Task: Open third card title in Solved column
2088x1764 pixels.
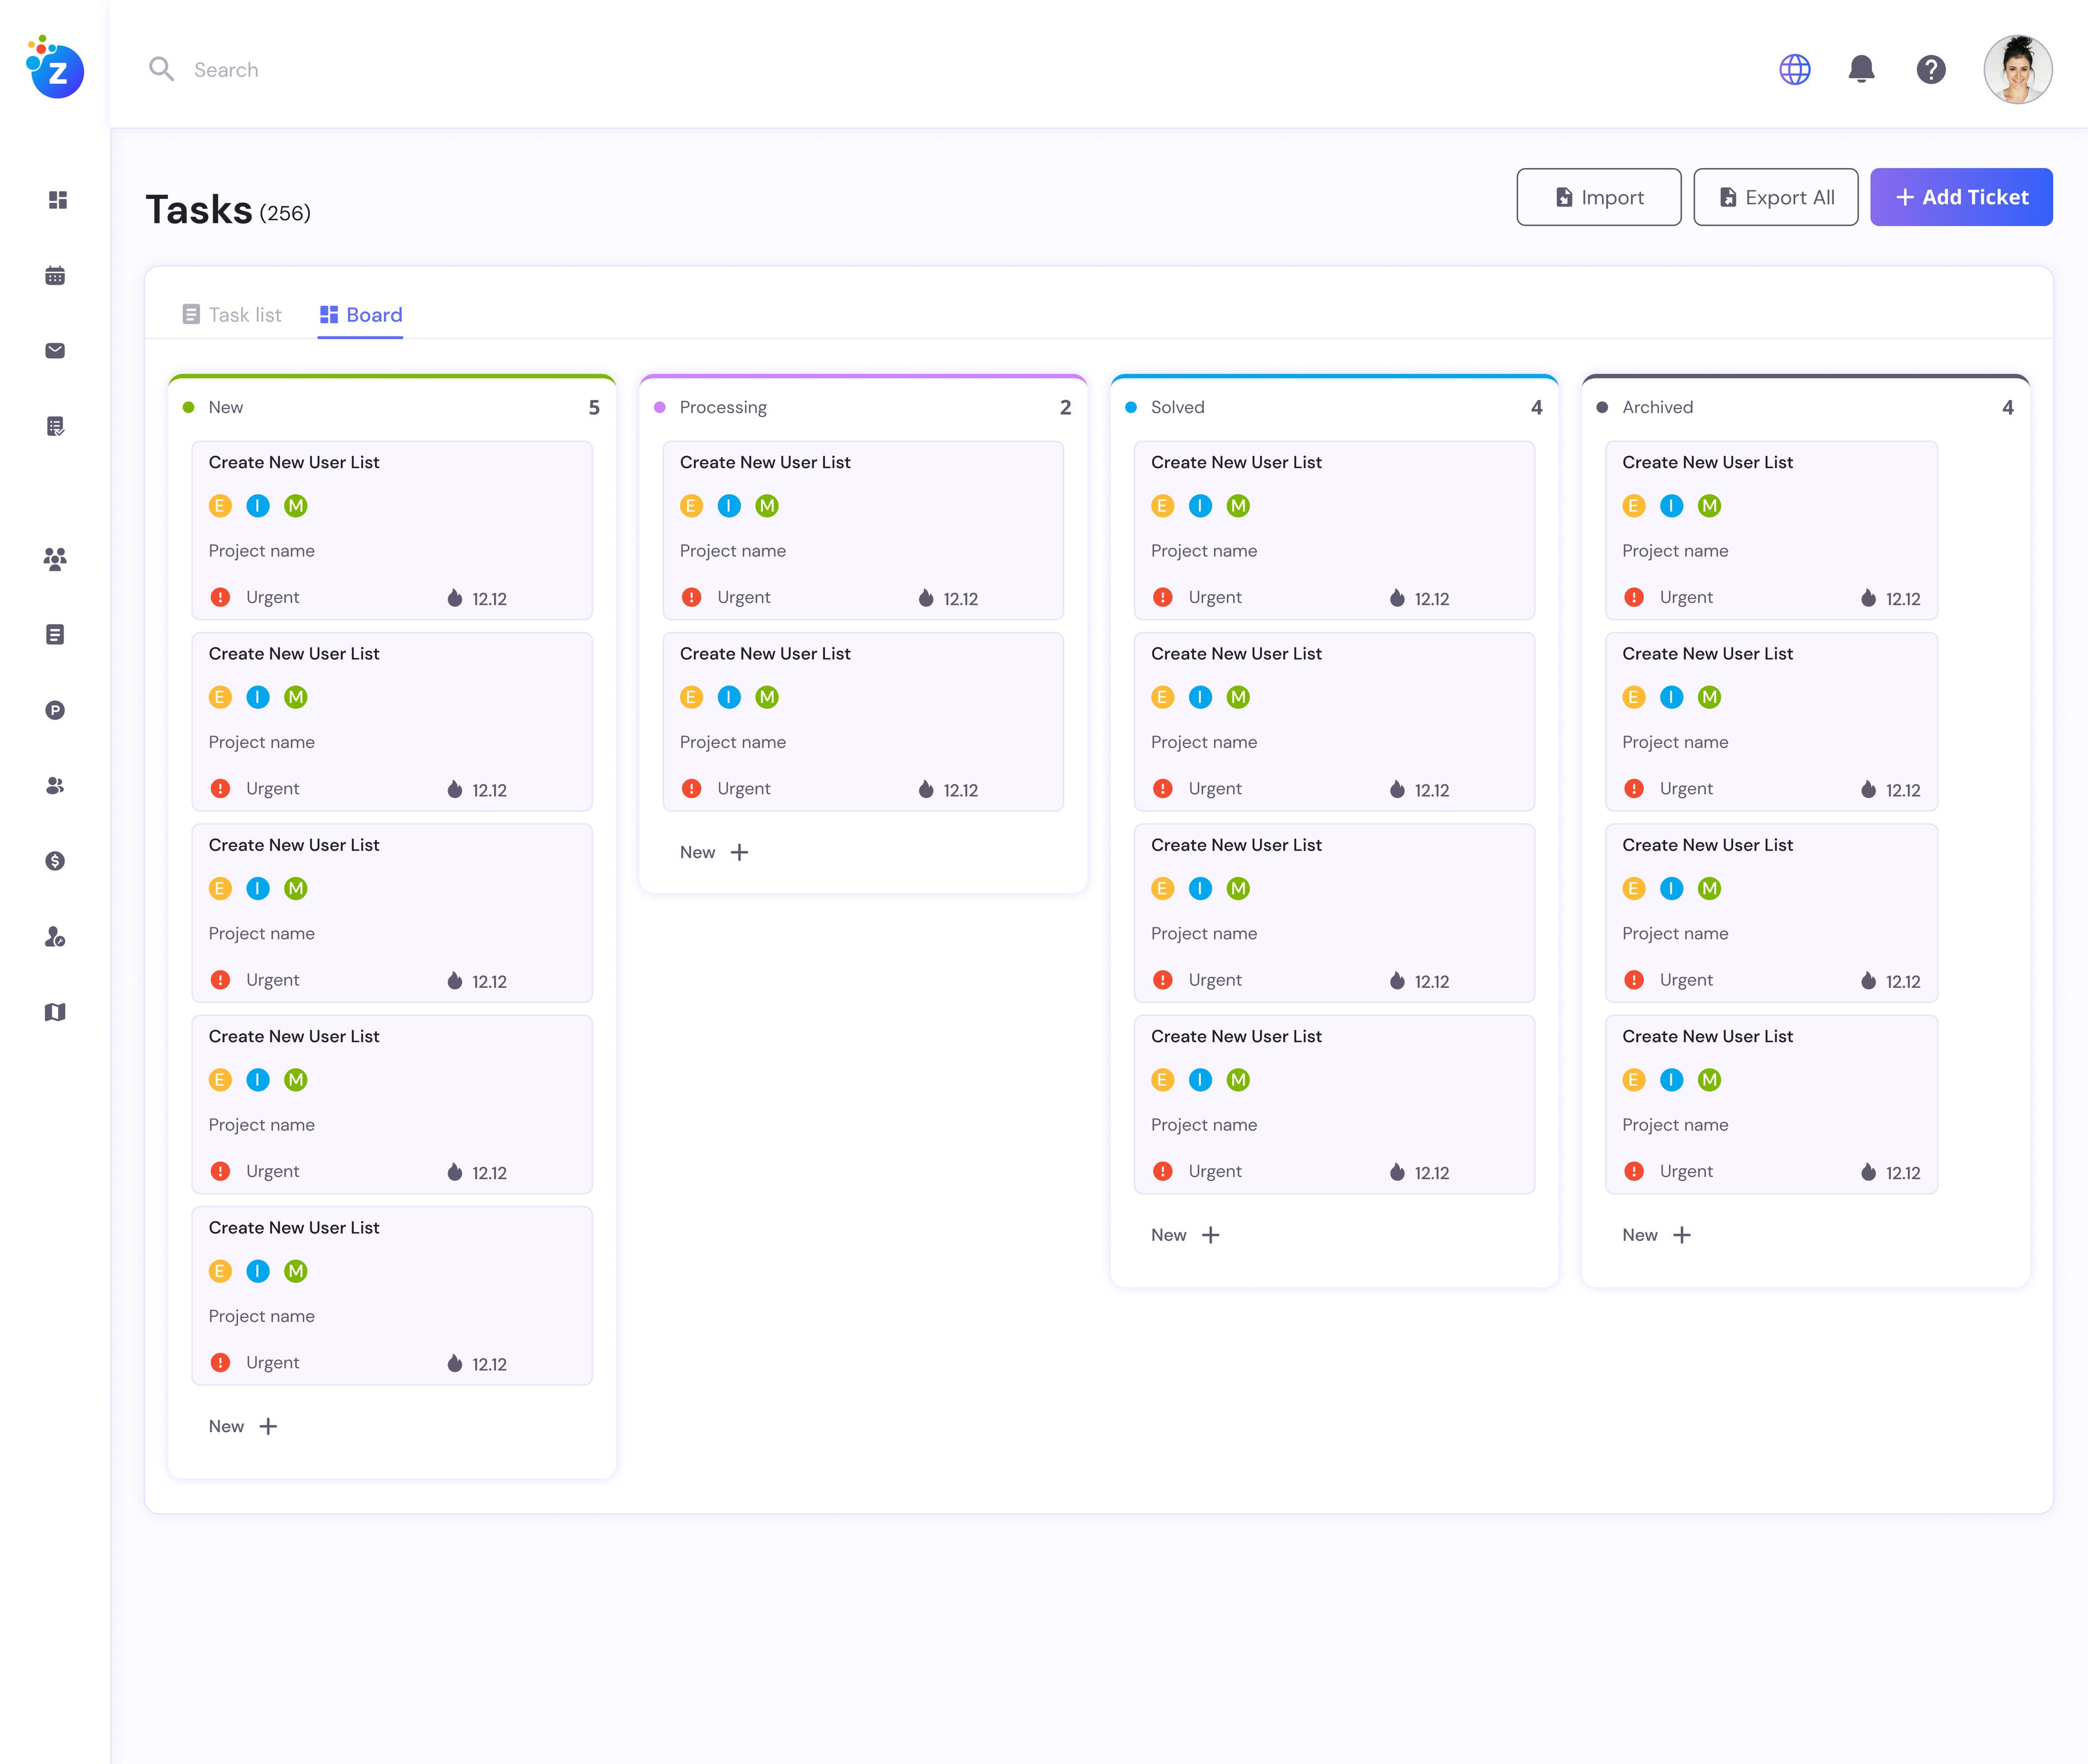Action: pyautogui.click(x=1236, y=845)
